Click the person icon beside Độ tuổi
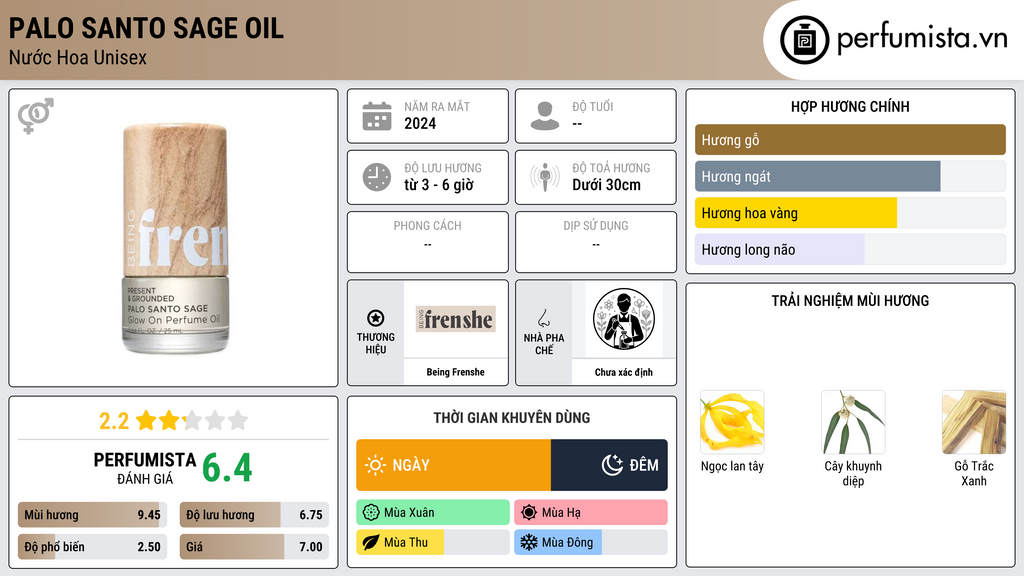This screenshot has height=576, width=1024. (x=545, y=116)
